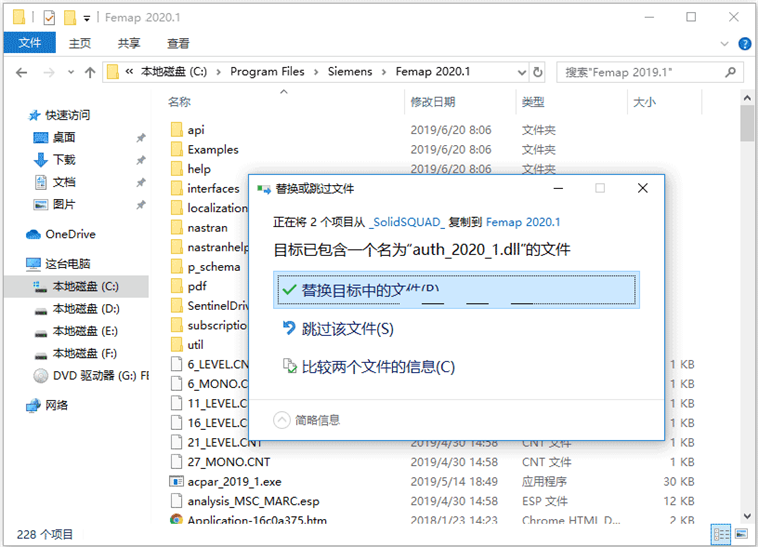Screen dimensions: 758x547
Task: Click the back navigation arrow
Action: point(22,72)
